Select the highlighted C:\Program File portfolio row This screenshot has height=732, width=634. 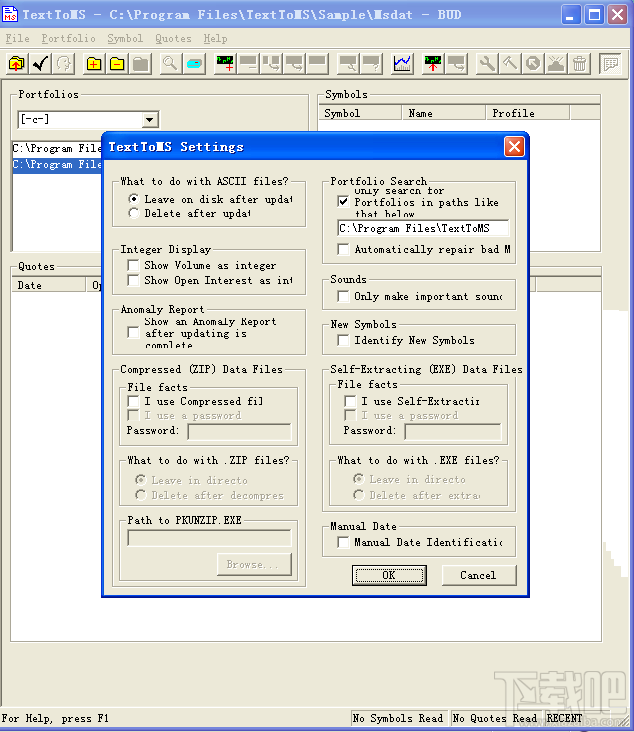click(x=57, y=164)
